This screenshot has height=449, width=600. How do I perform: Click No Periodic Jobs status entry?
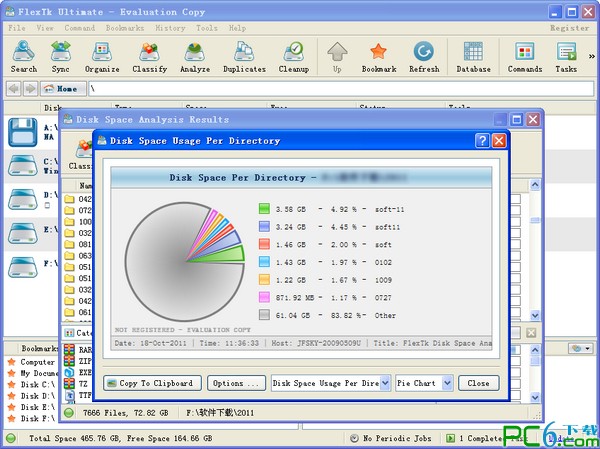[x=391, y=438]
